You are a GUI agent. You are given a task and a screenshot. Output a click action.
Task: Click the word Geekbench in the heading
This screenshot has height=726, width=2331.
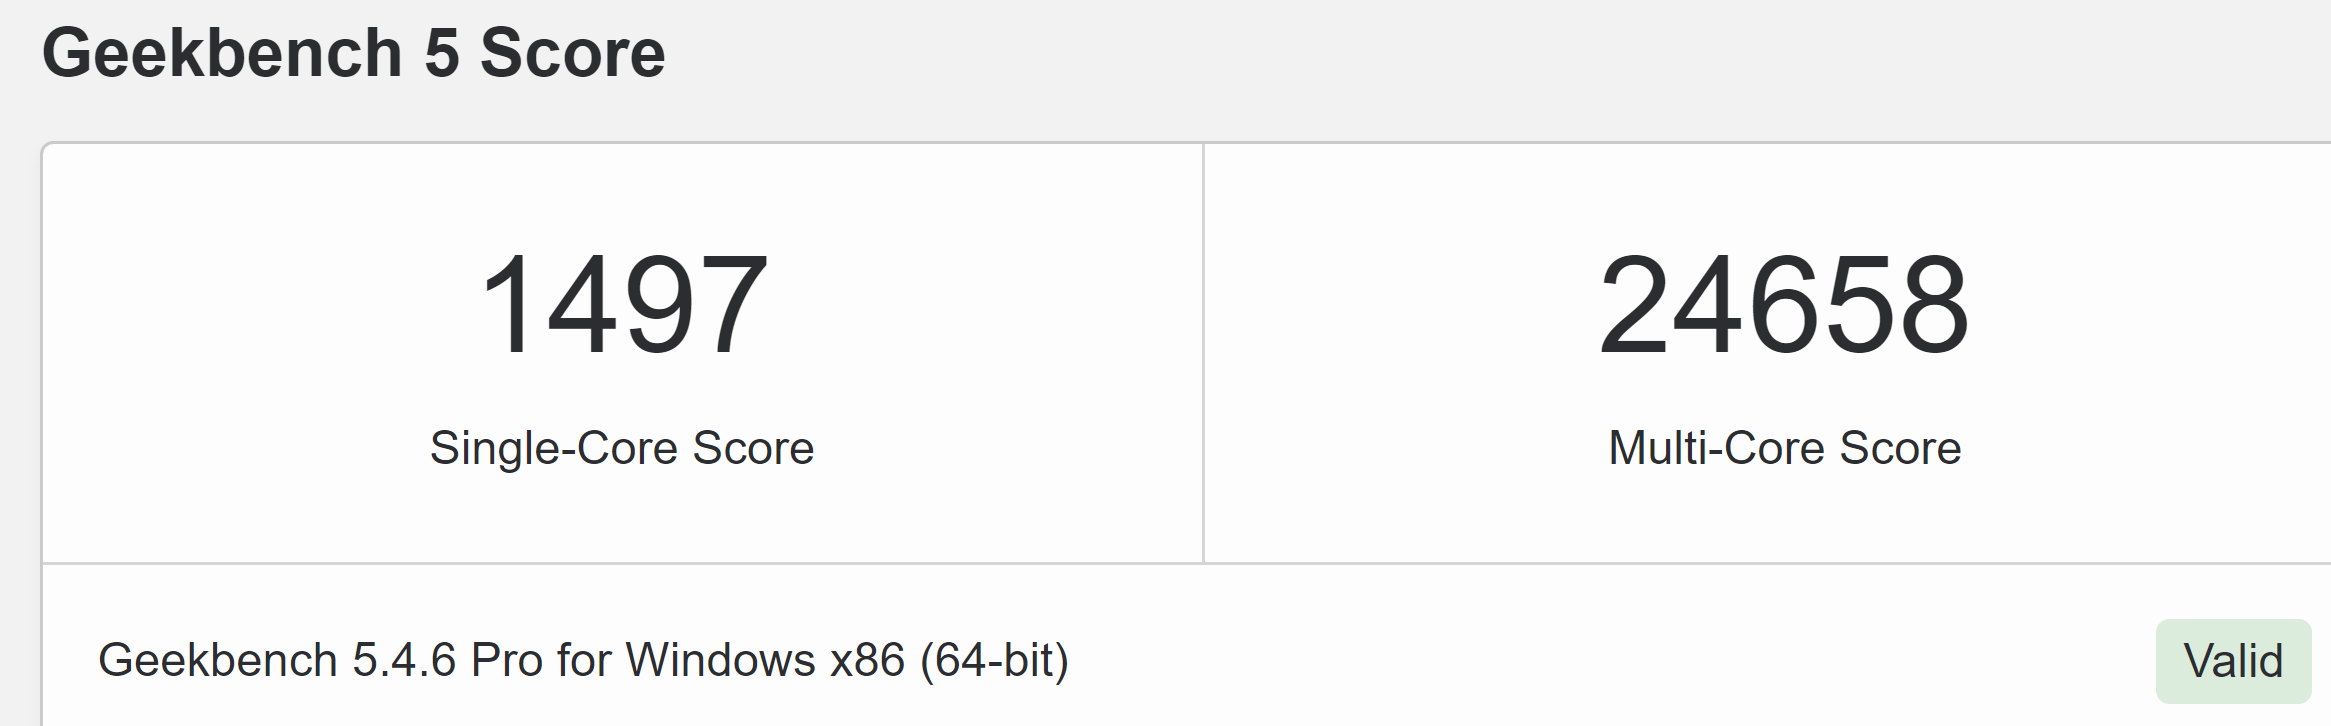coord(222,53)
